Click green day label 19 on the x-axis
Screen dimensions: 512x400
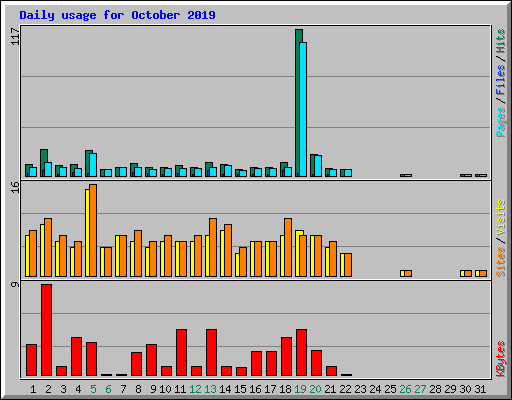click(x=300, y=389)
